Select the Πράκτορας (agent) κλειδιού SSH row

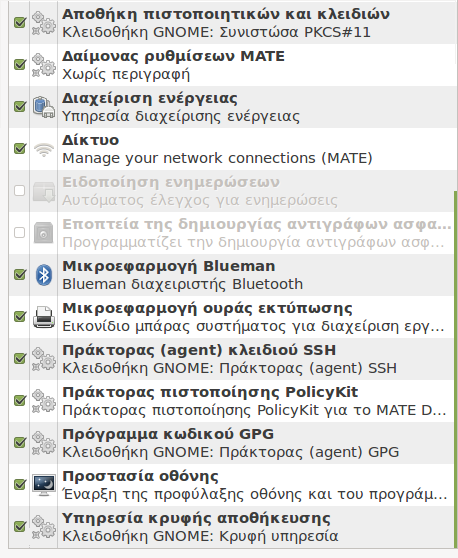click(x=232, y=359)
